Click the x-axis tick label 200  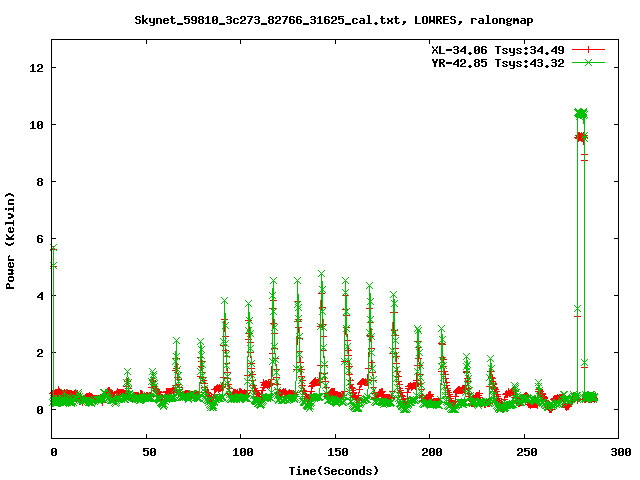432,452
